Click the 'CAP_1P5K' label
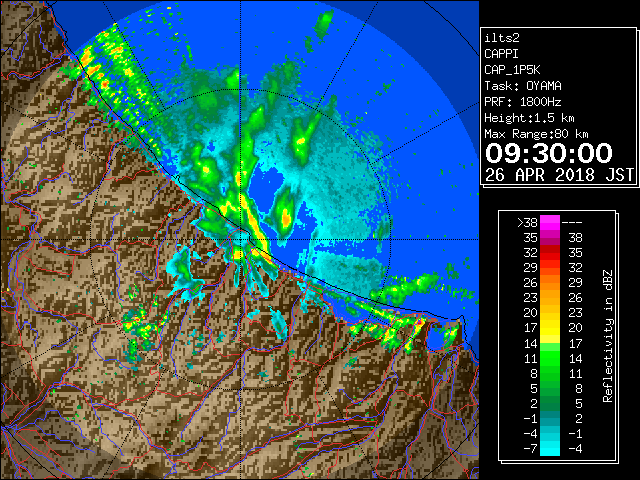 tap(512, 70)
